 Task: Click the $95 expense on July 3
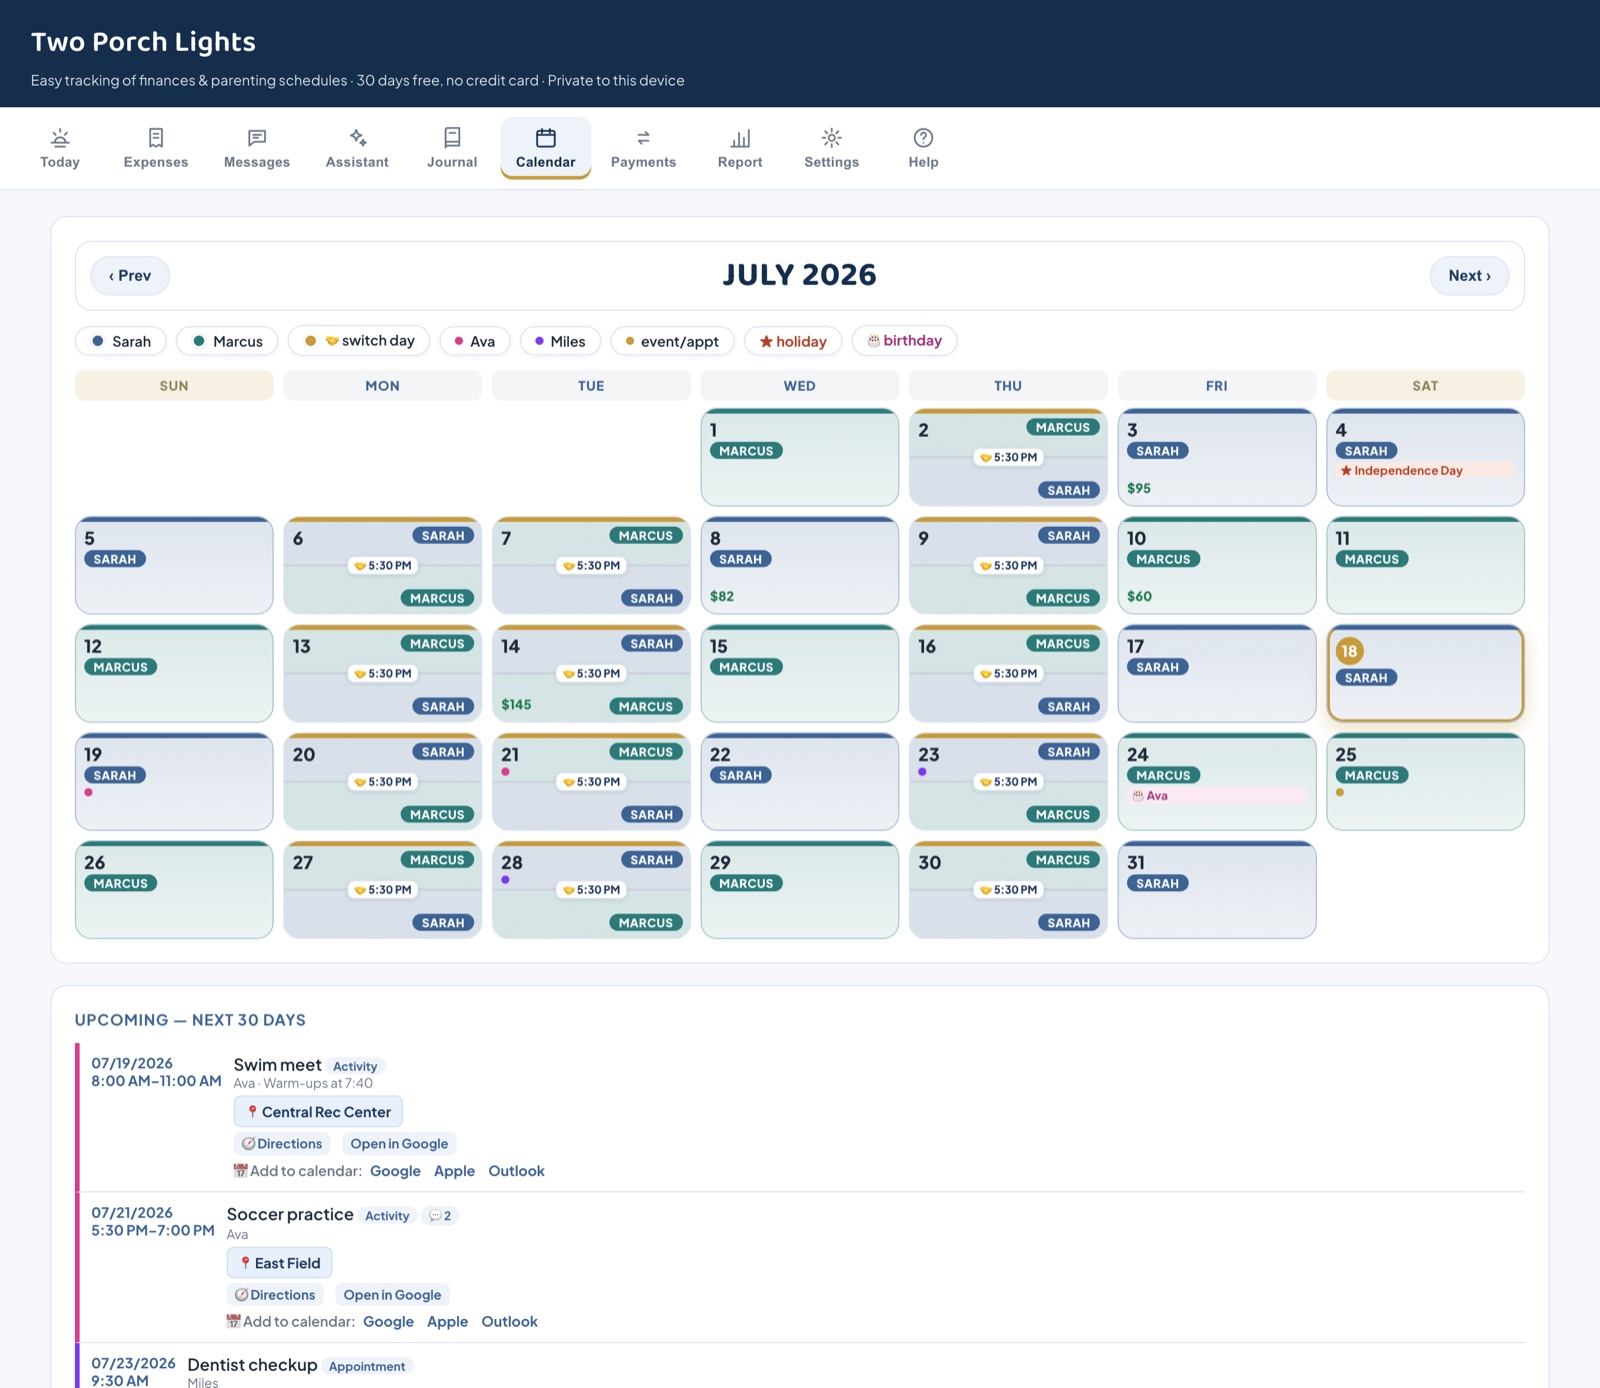pos(1139,488)
